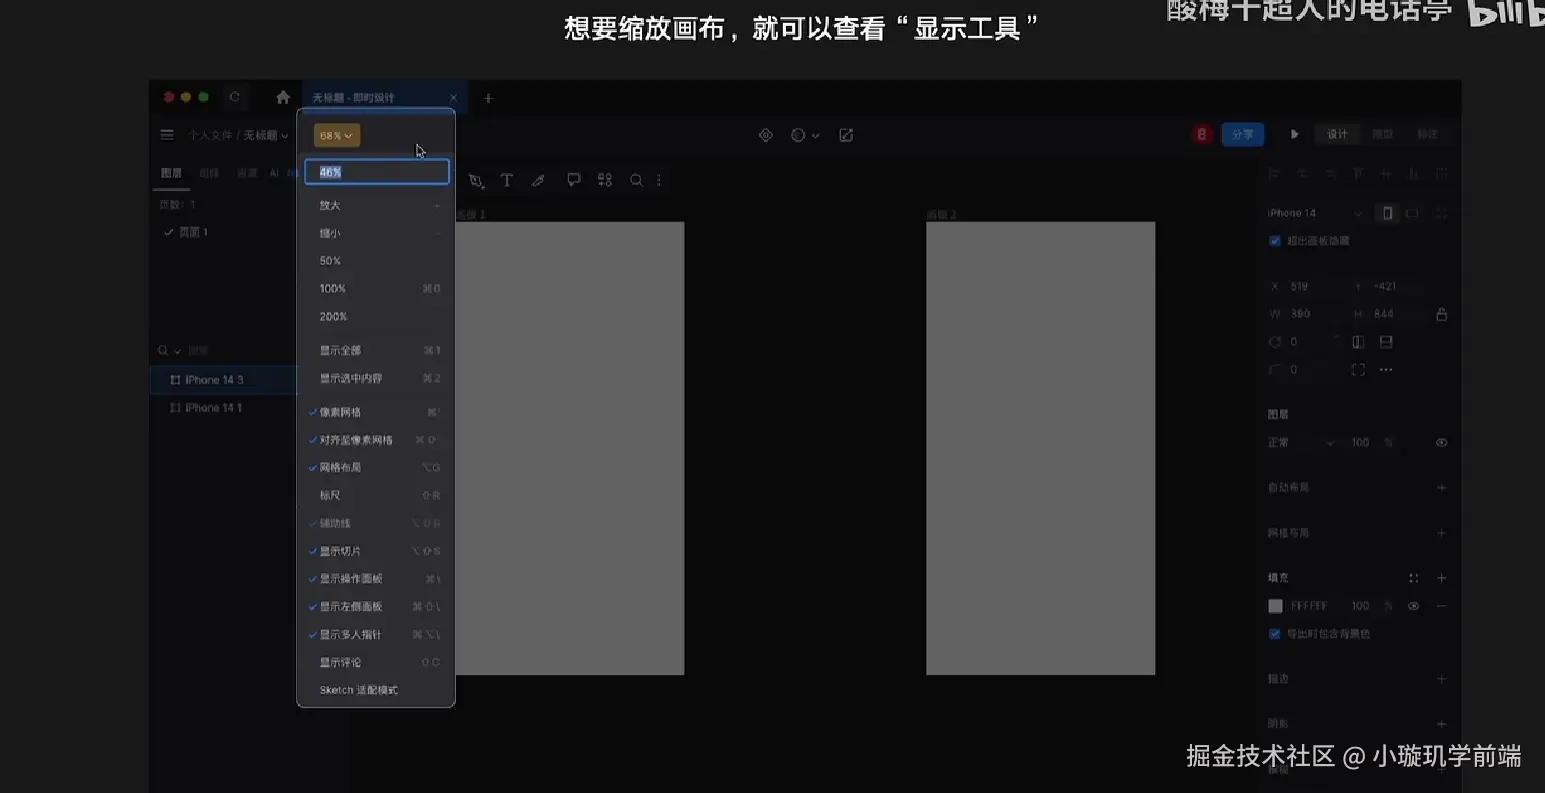Open the three-dot options in the properties panel

(1386, 370)
